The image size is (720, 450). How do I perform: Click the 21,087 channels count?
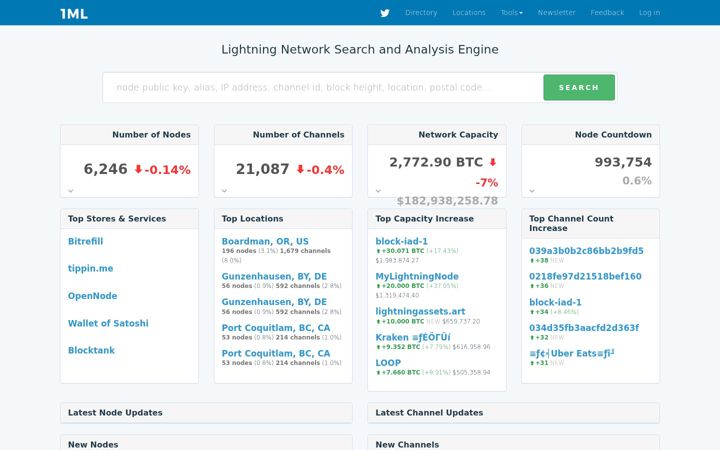263,169
